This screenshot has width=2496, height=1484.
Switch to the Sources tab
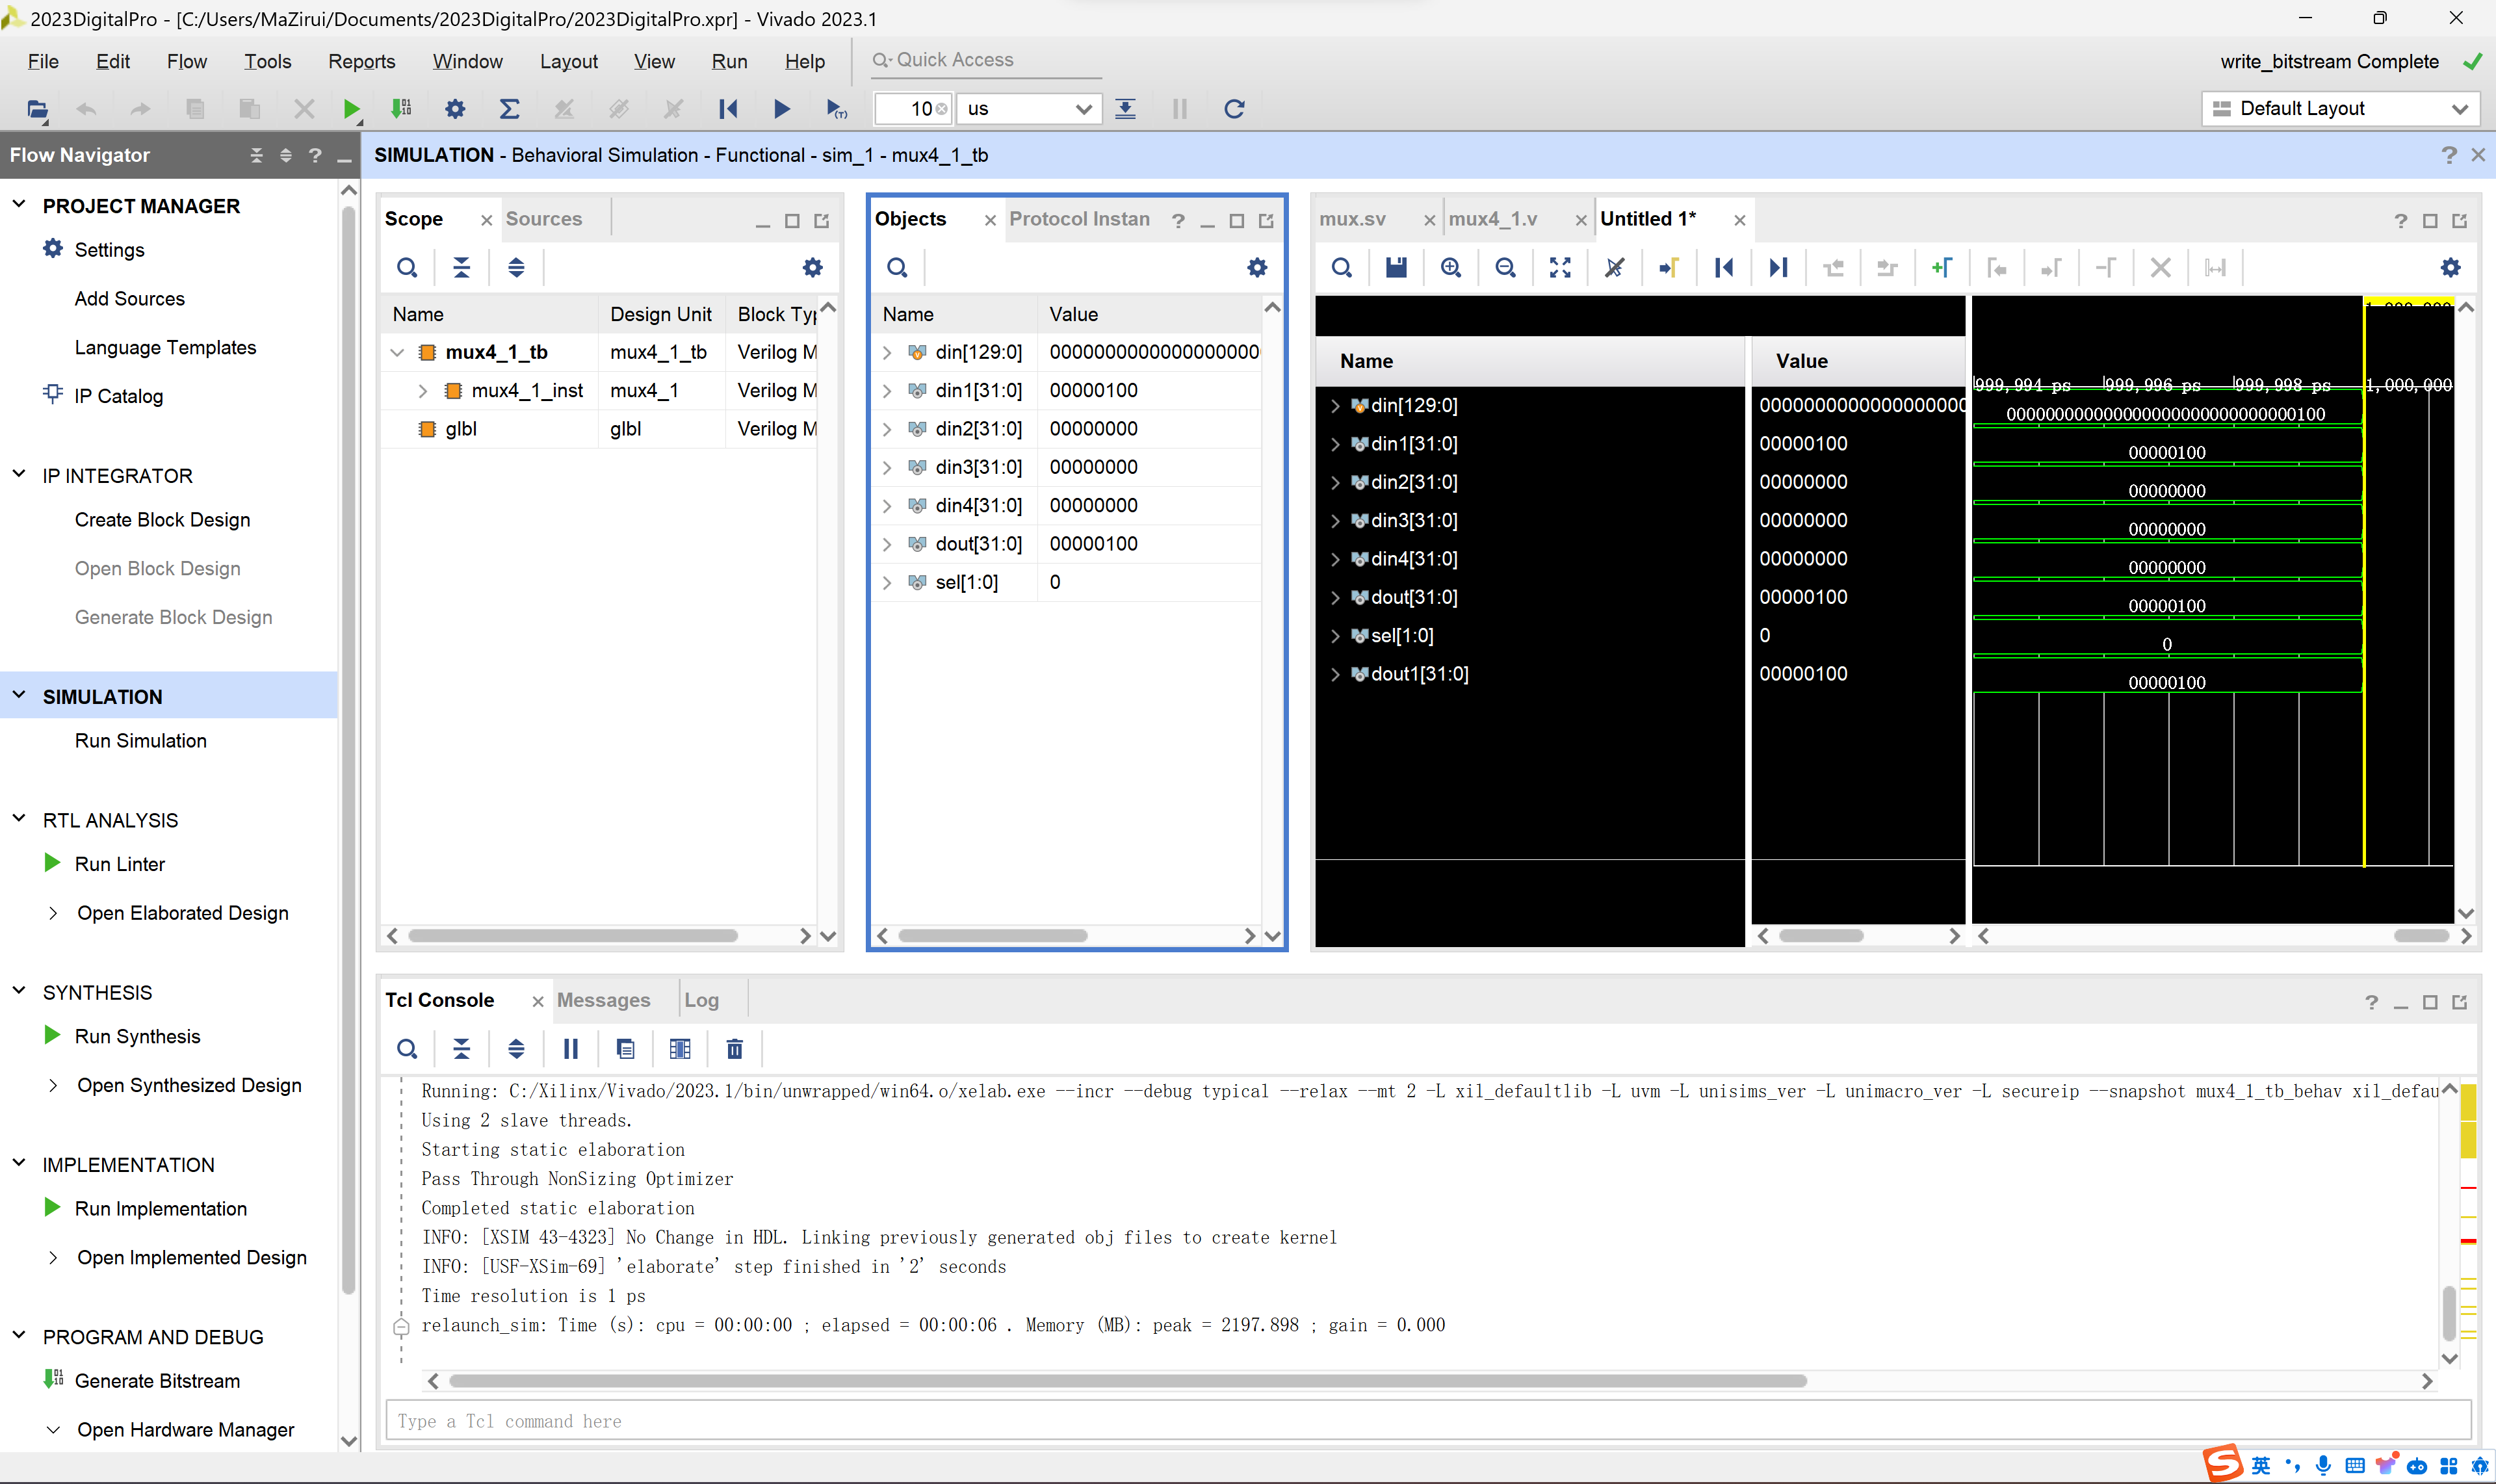click(543, 218)
